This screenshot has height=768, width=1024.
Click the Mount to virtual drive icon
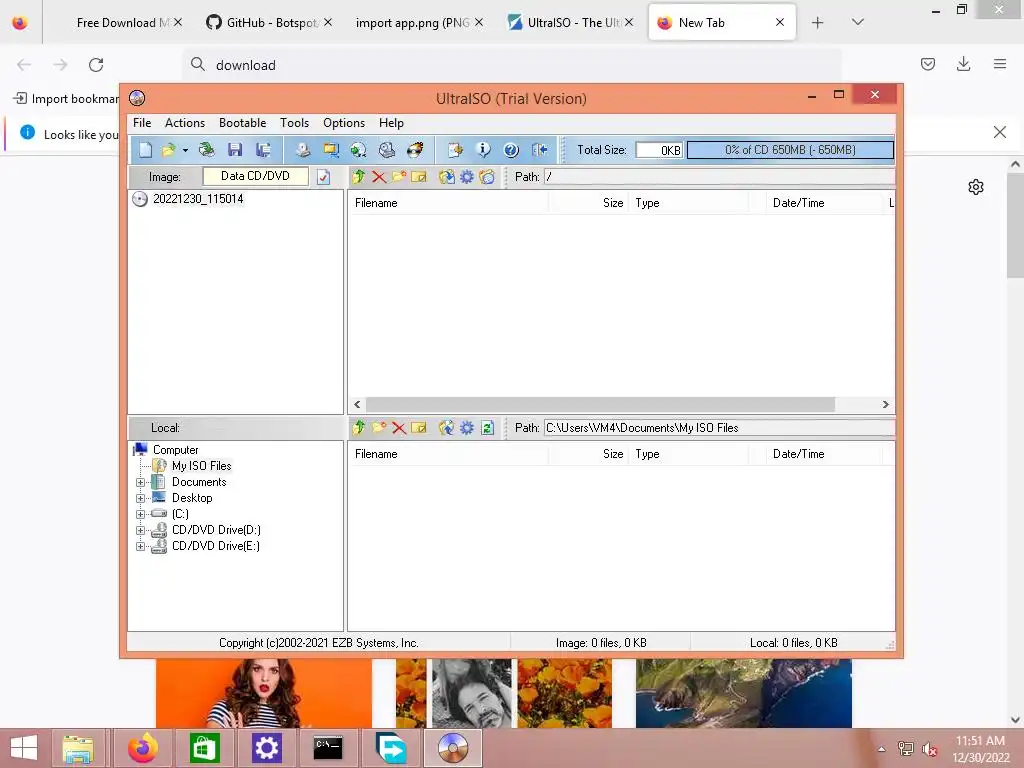coord(387,150)
